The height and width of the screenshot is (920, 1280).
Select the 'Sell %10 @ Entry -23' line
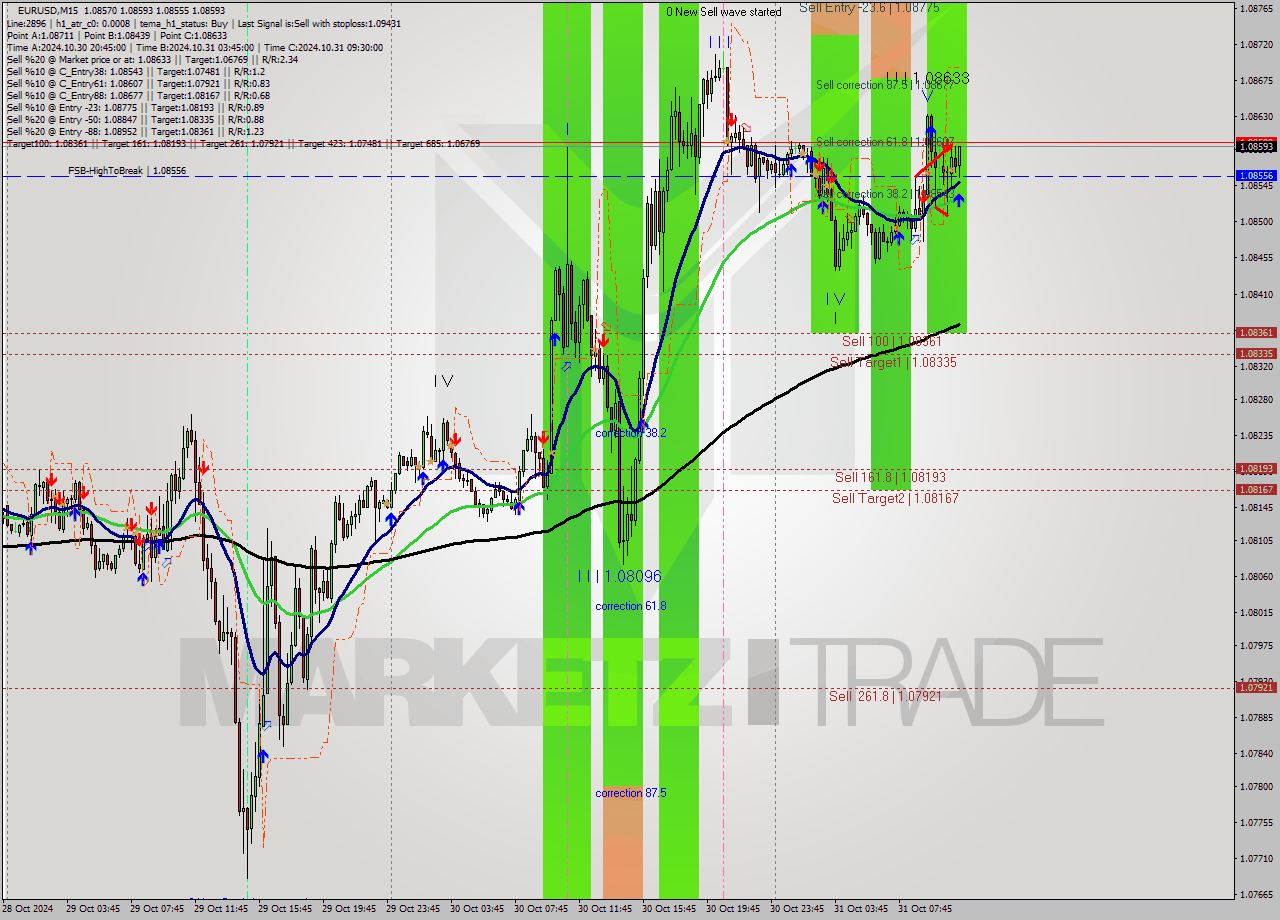(135, 107)
